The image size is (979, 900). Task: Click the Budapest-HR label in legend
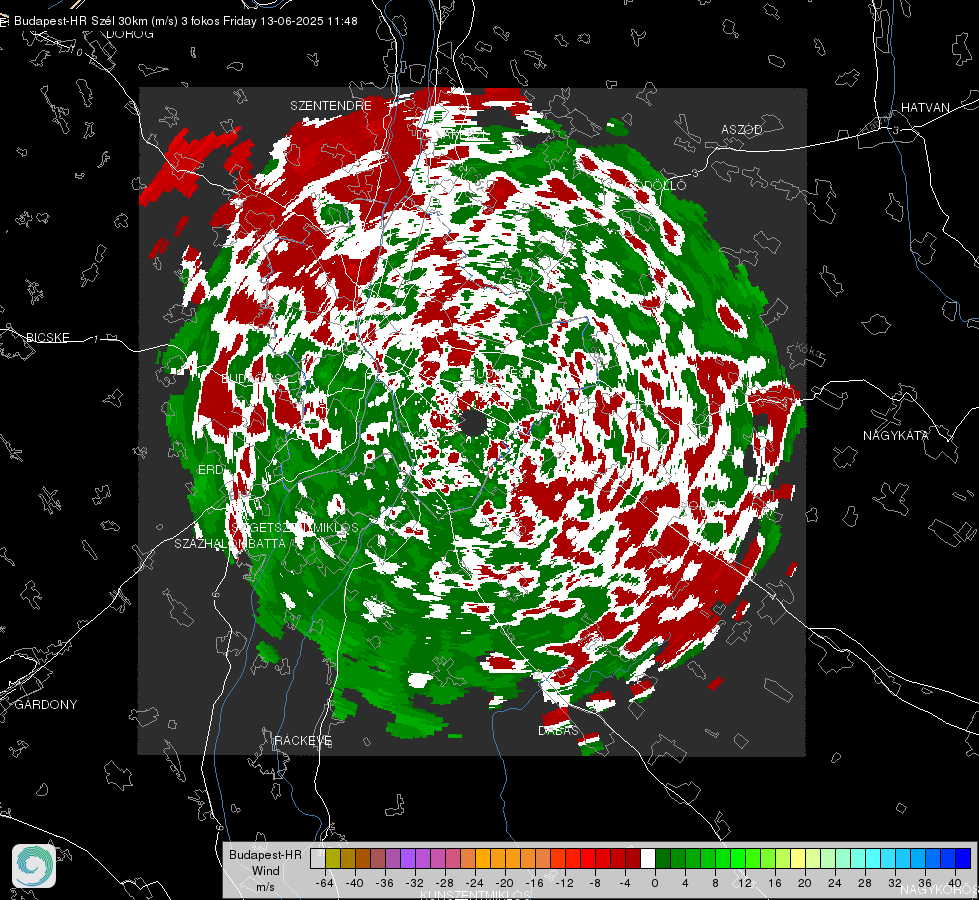pos(265,854)
